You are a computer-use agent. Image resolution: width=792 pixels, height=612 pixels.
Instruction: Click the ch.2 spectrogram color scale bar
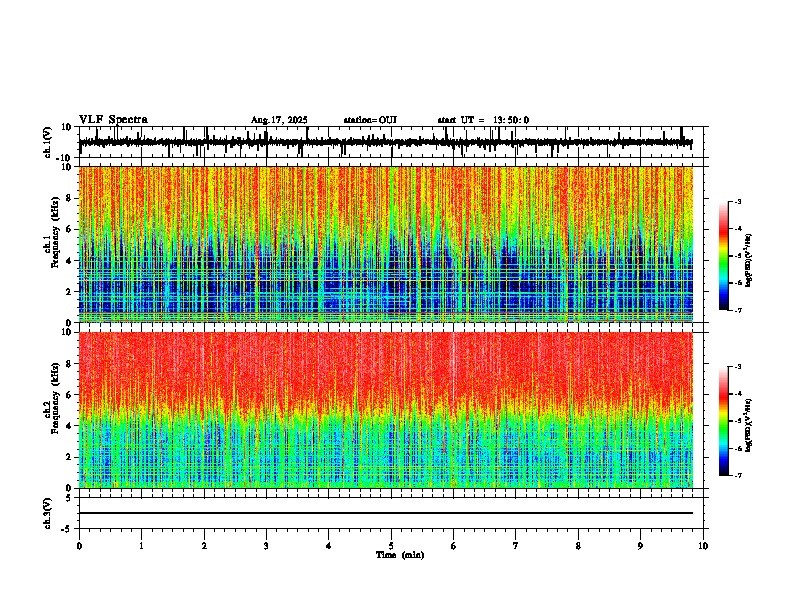724,421
